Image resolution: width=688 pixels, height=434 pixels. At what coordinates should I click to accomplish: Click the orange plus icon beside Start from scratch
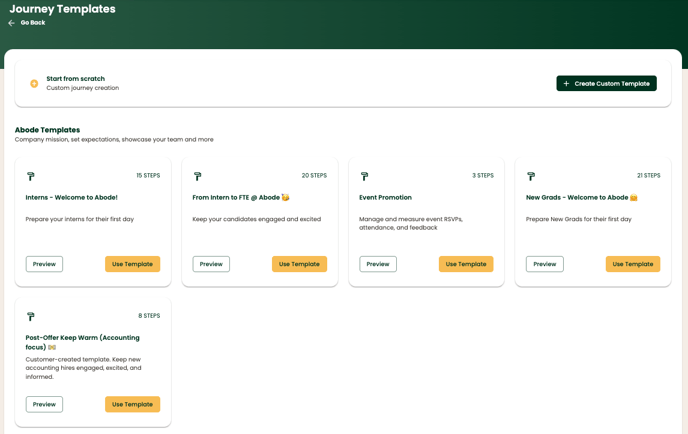(x=34, y=84)
